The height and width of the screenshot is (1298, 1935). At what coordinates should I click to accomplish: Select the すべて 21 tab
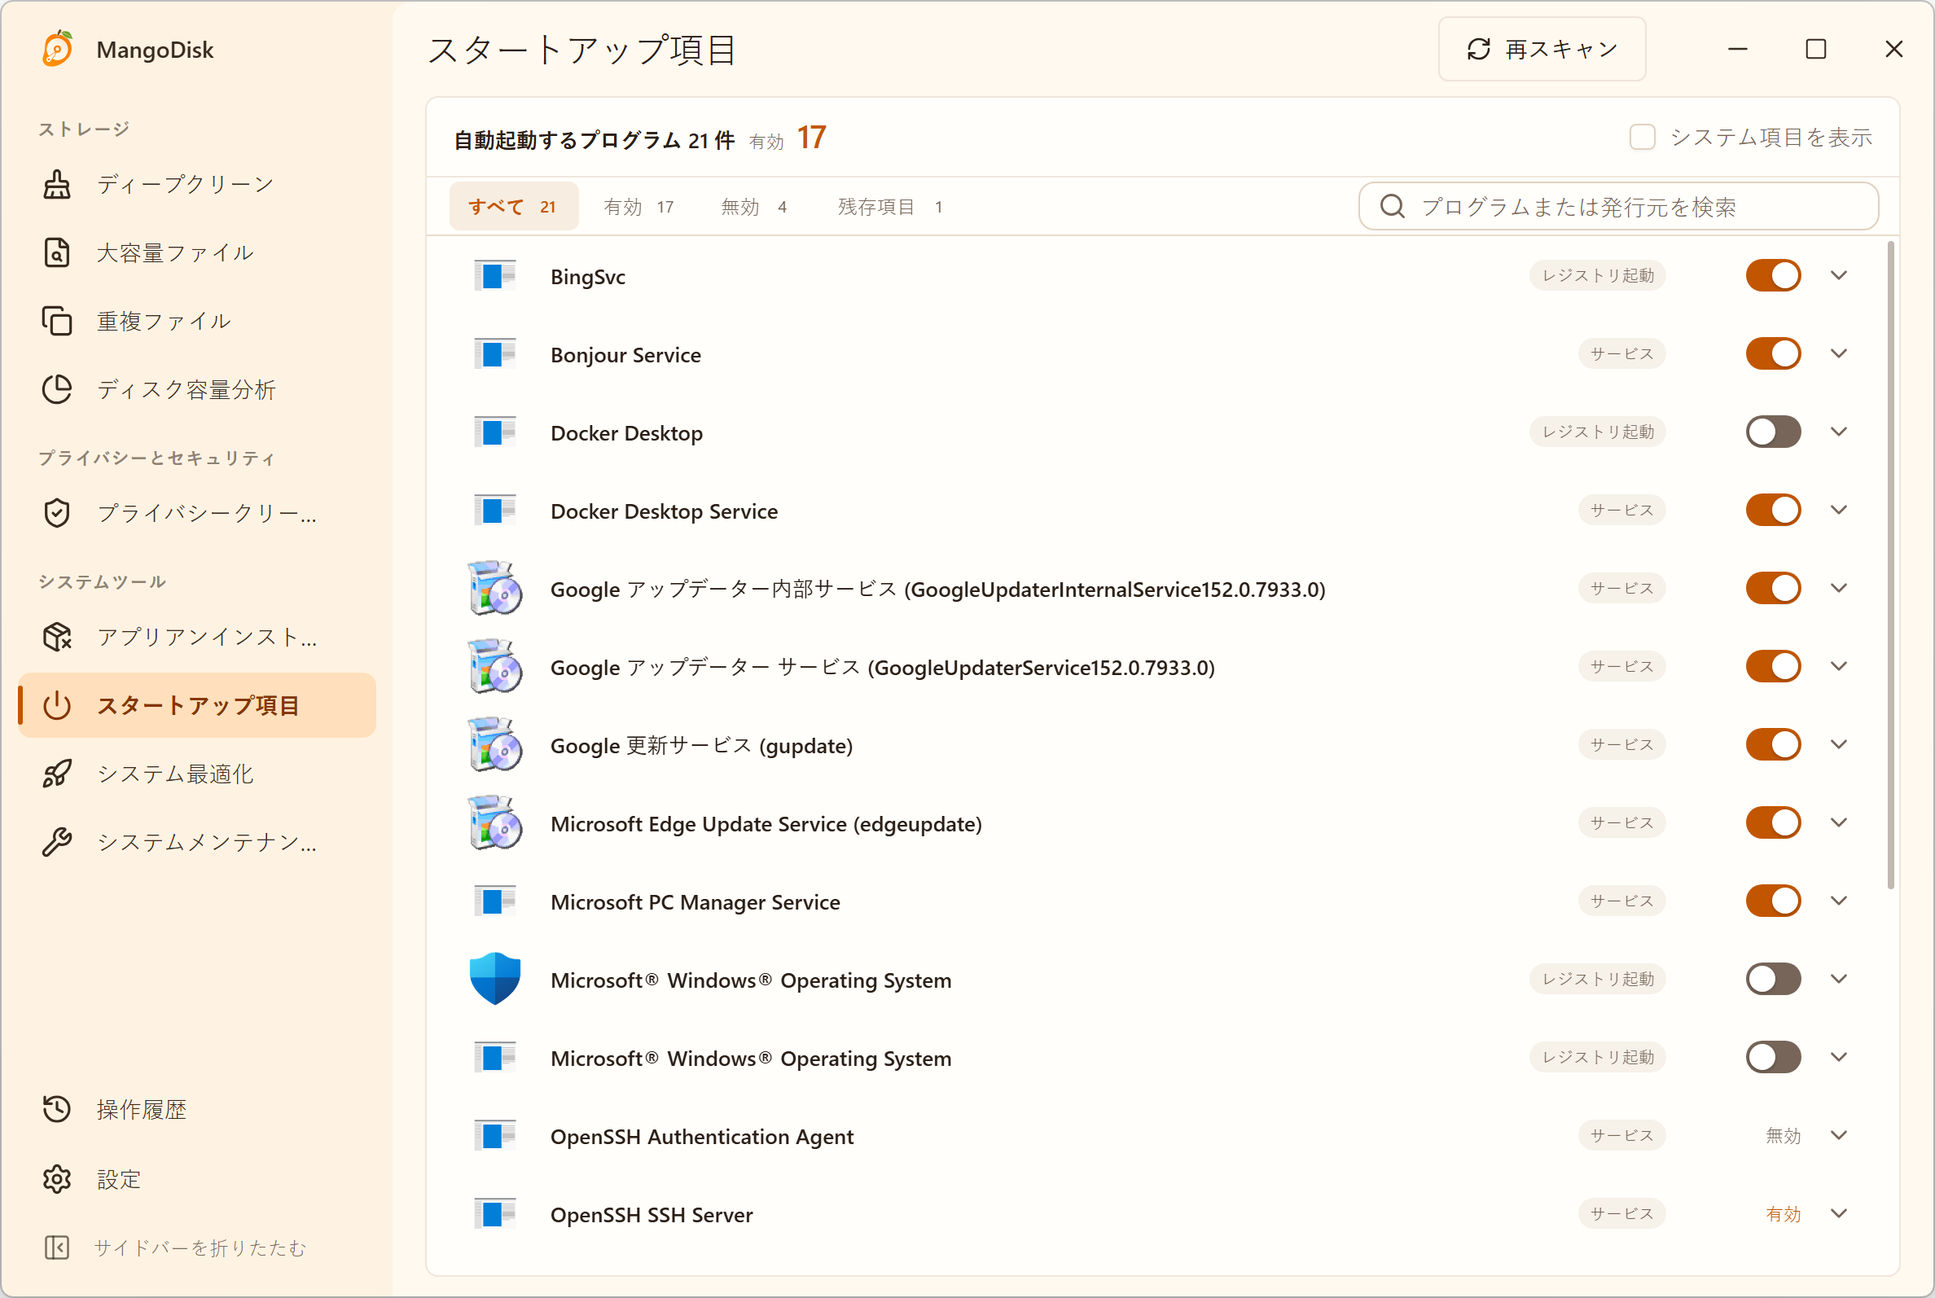513,206
